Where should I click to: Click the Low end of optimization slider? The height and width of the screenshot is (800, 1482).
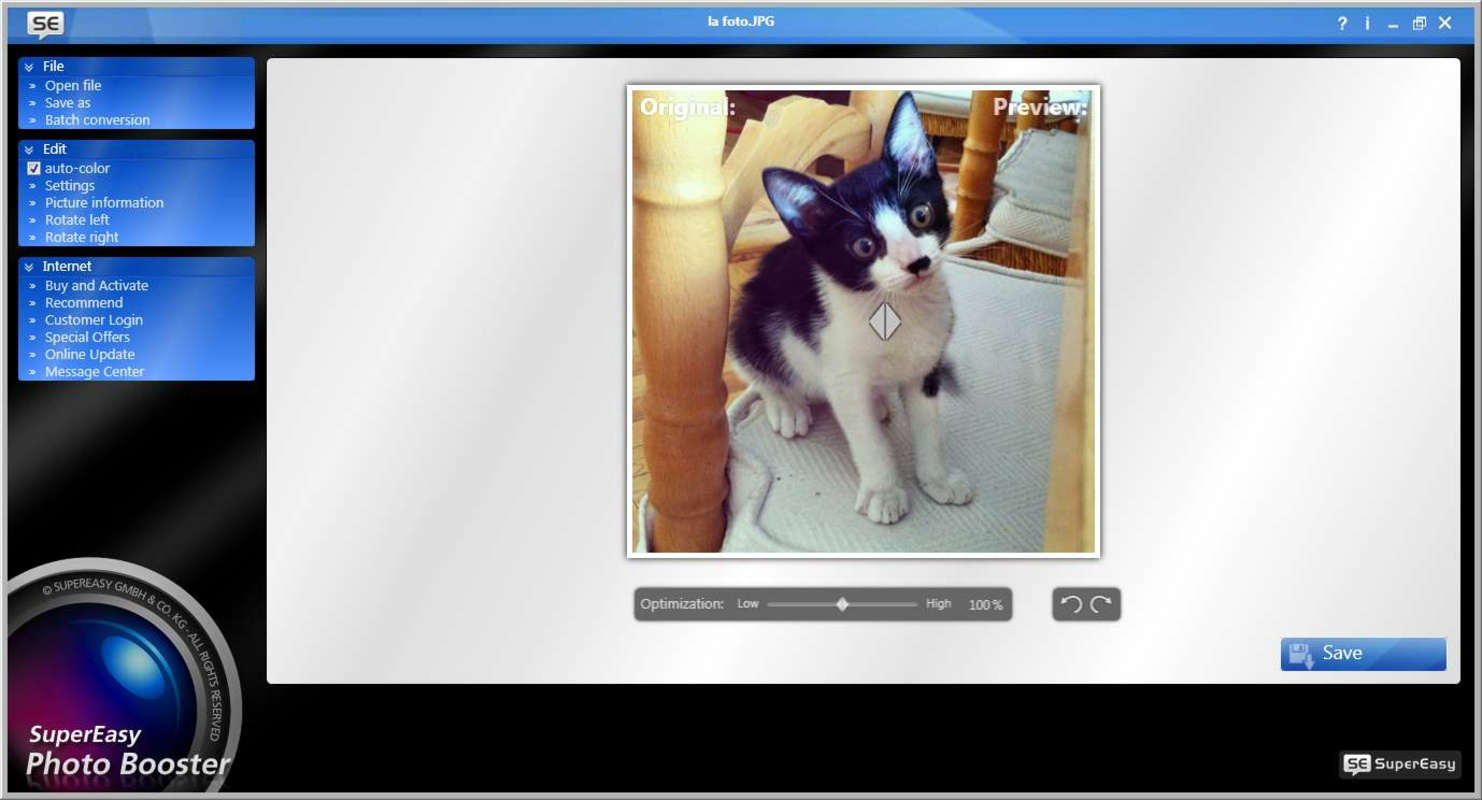748,604
